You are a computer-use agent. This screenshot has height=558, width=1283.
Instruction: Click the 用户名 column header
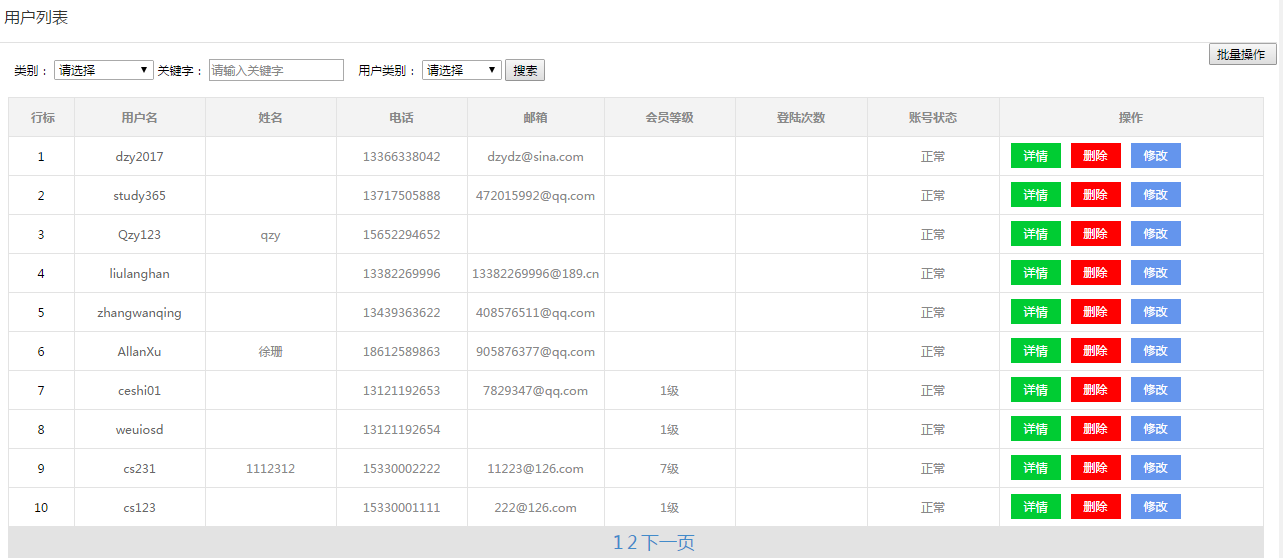pyautogui.click(x=139, y=118)
